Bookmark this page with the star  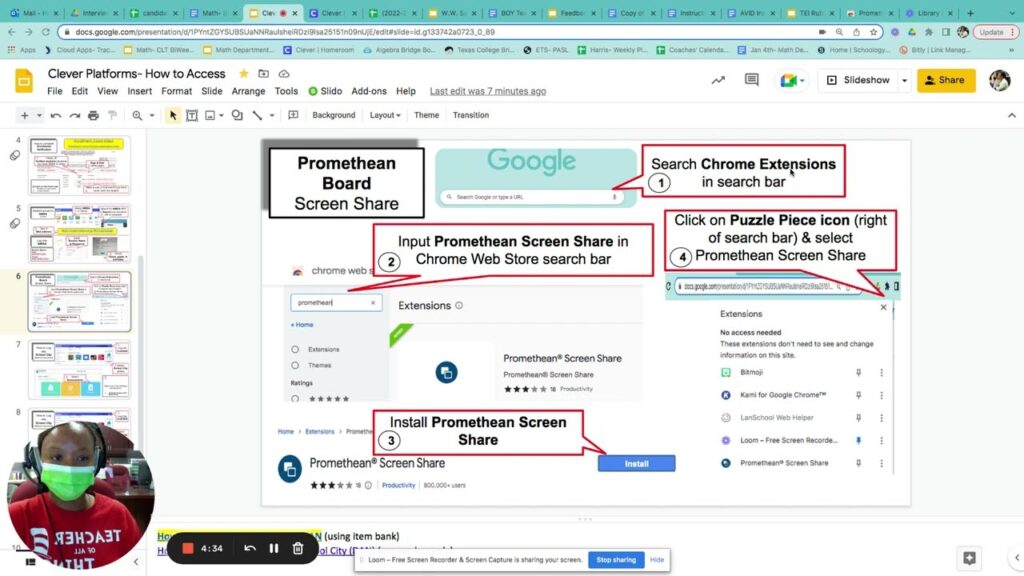(873, 32)
